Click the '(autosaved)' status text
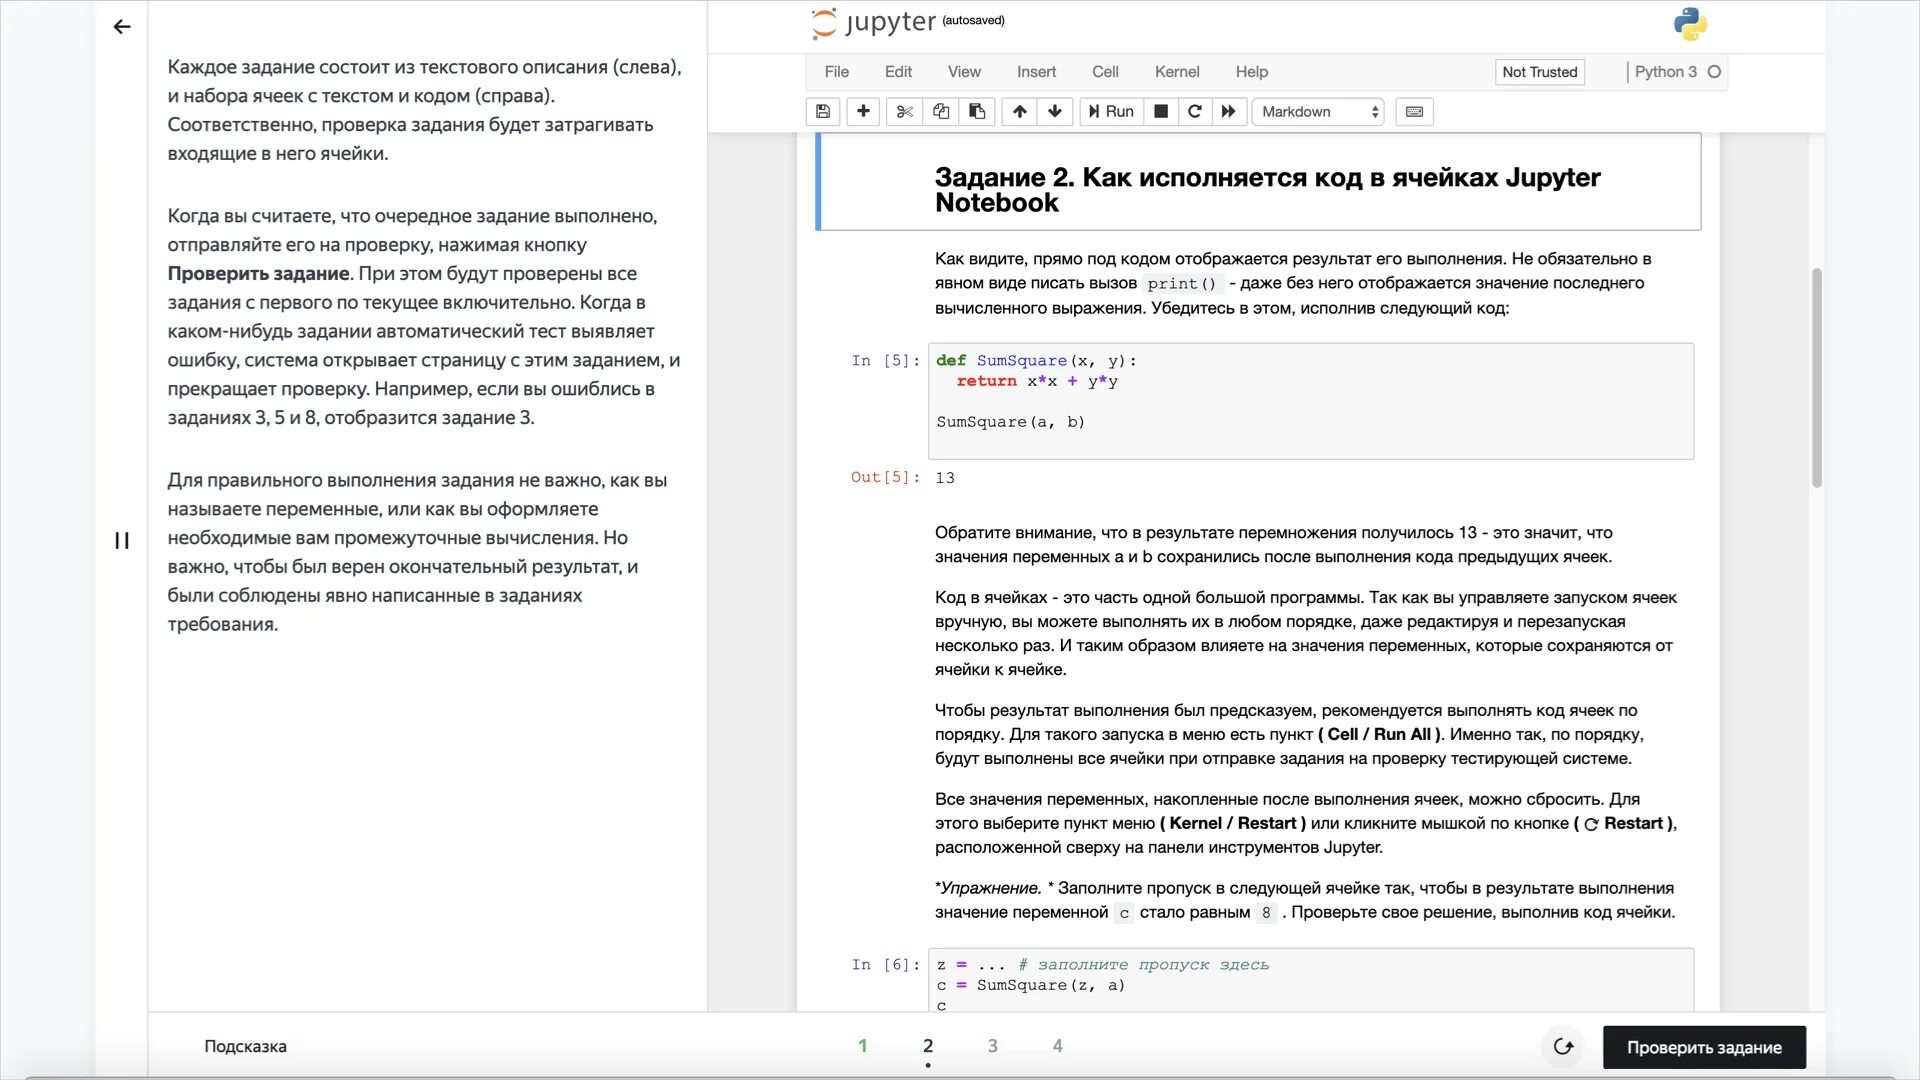This screenshot has width=1920, height=1080. (x=973, y=20)
